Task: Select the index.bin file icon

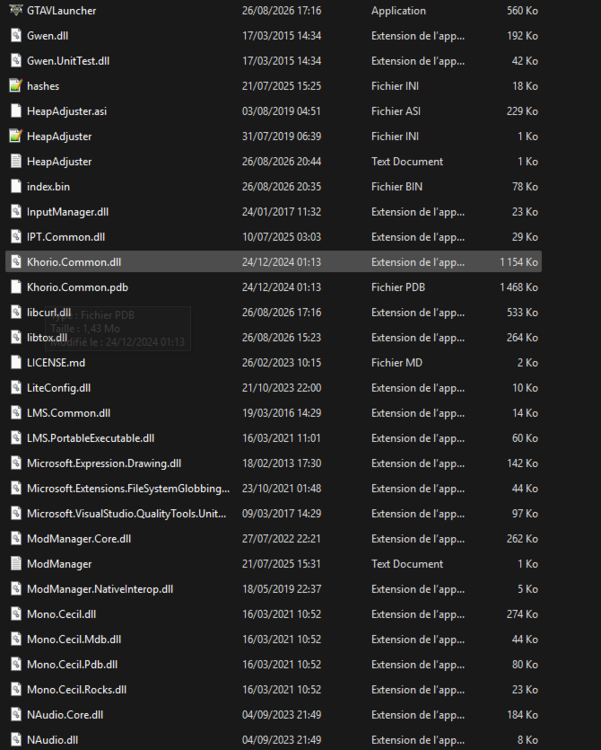Action: click(x=16, y=187)
